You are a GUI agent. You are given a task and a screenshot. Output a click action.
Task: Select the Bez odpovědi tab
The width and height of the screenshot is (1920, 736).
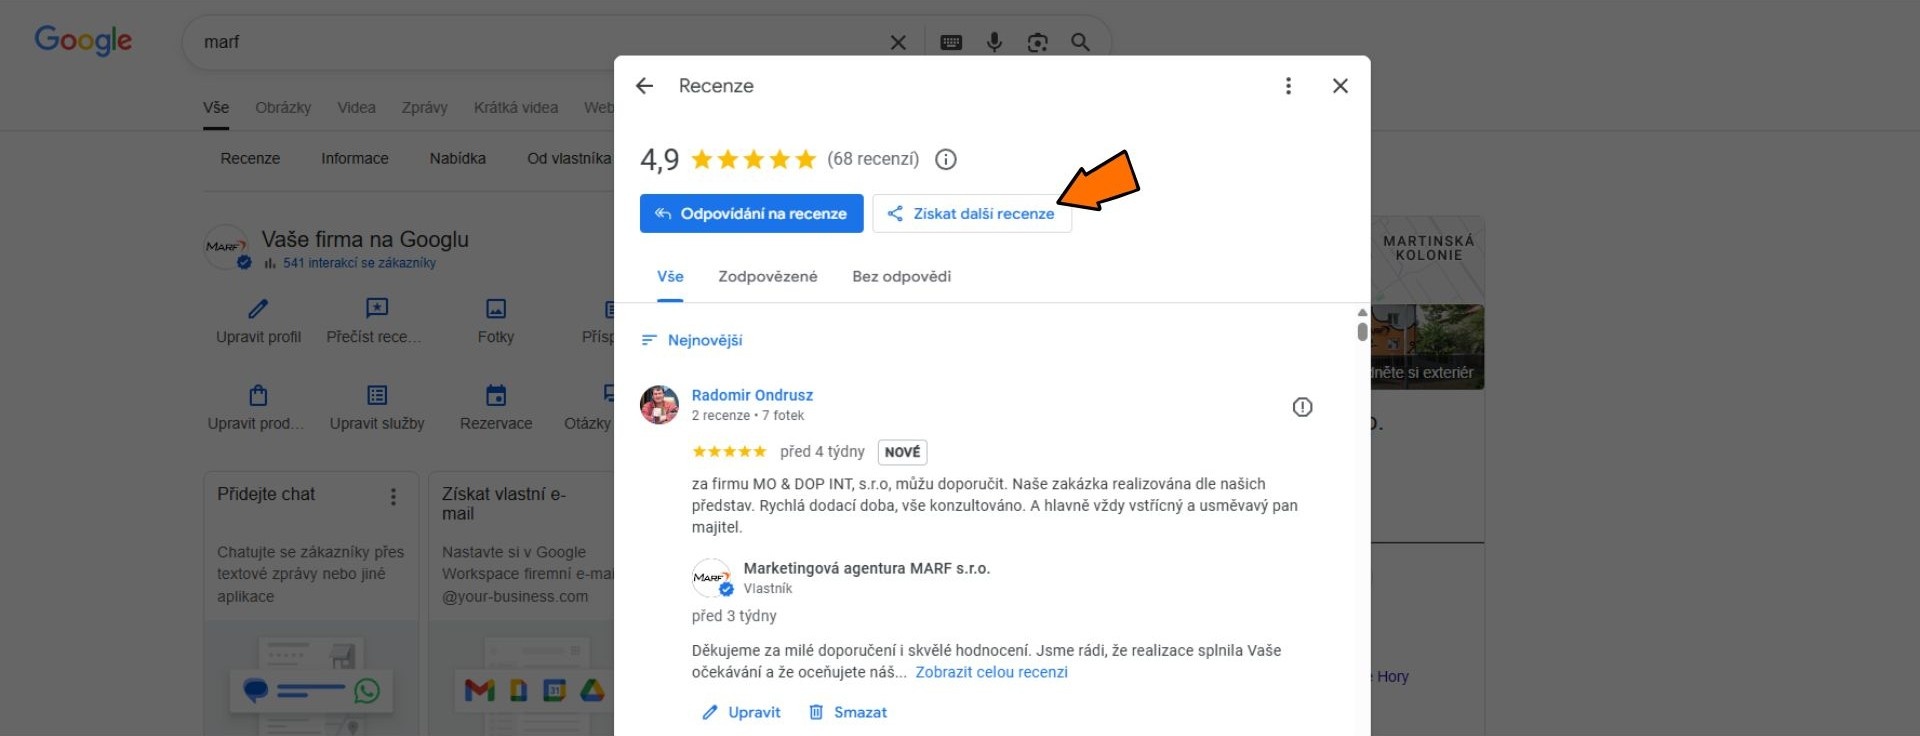pyautogui.click(x=901, y=277)
